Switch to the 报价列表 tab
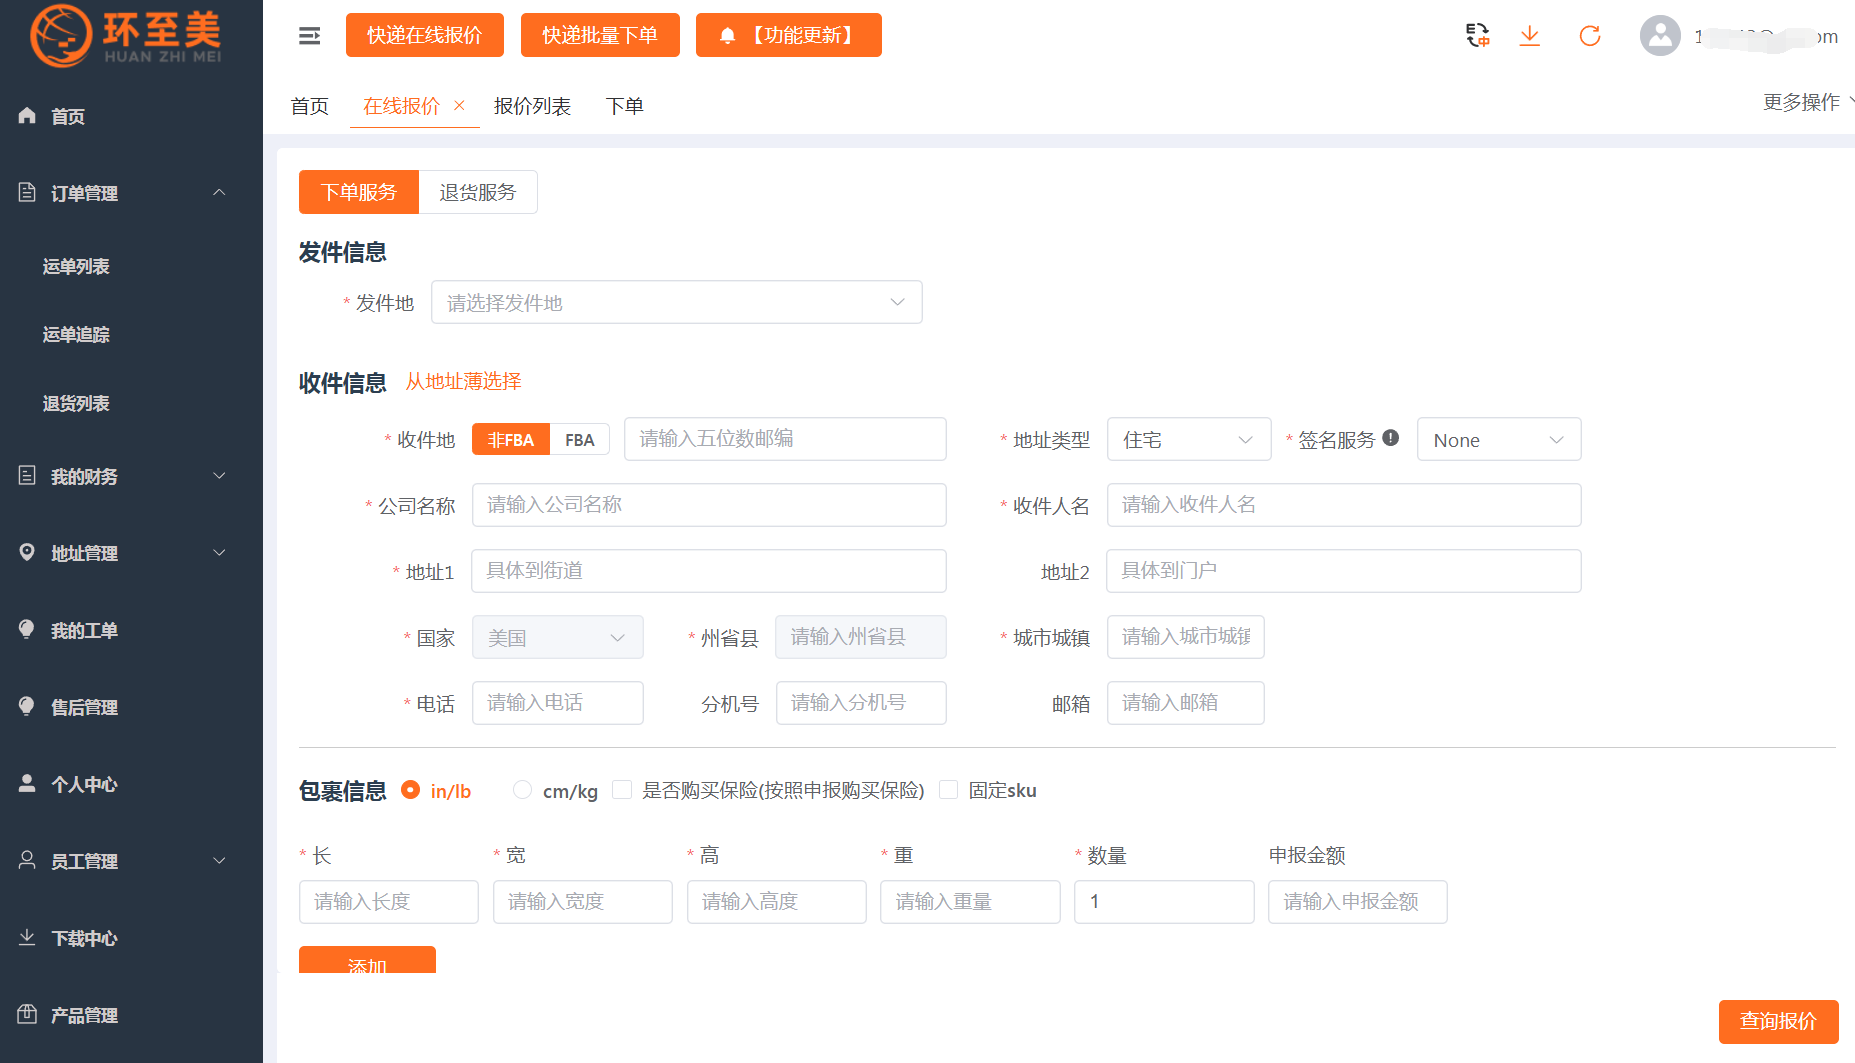The width and height of the screenshot is (1855, 1063). pyautogui.click(x=532, y=106)
